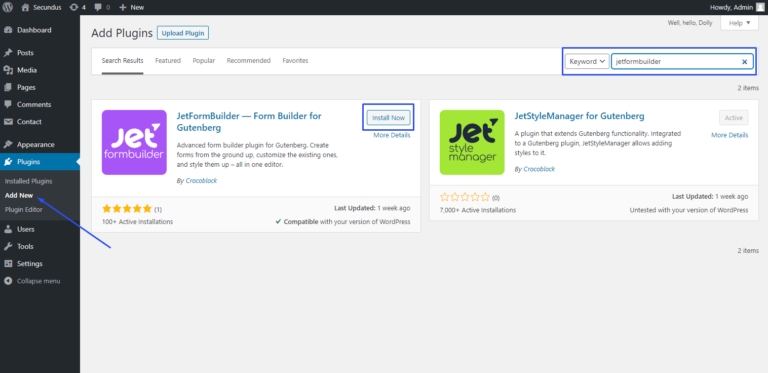The width and height of the screenshot is (768, 373).
Task: Click the Posts pushpin icon
Action: 8,52
